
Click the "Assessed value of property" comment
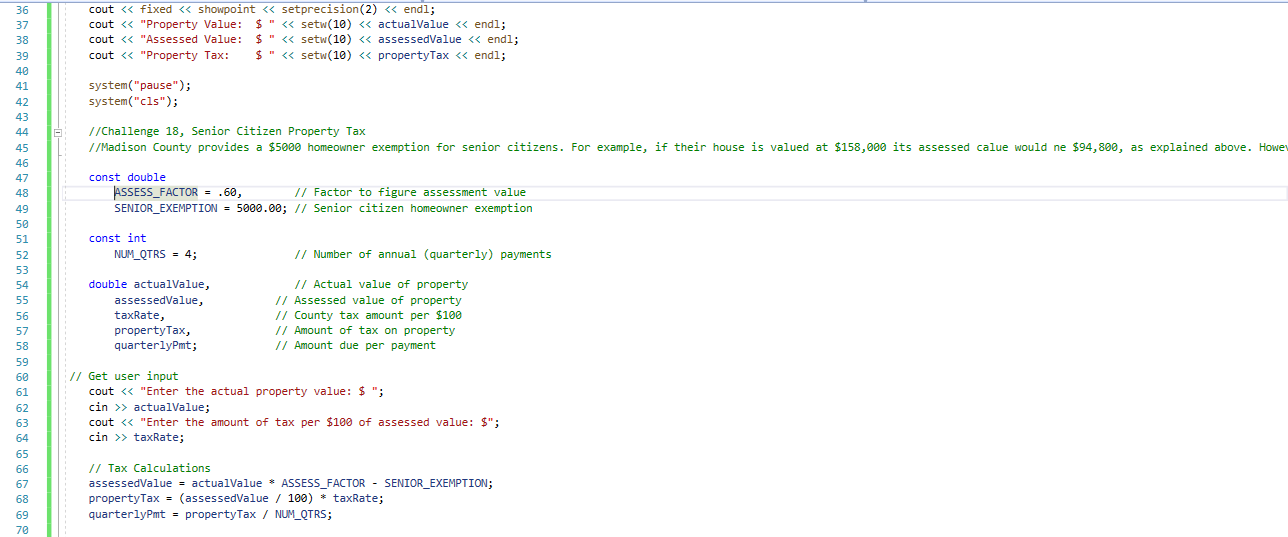[369, 300]
